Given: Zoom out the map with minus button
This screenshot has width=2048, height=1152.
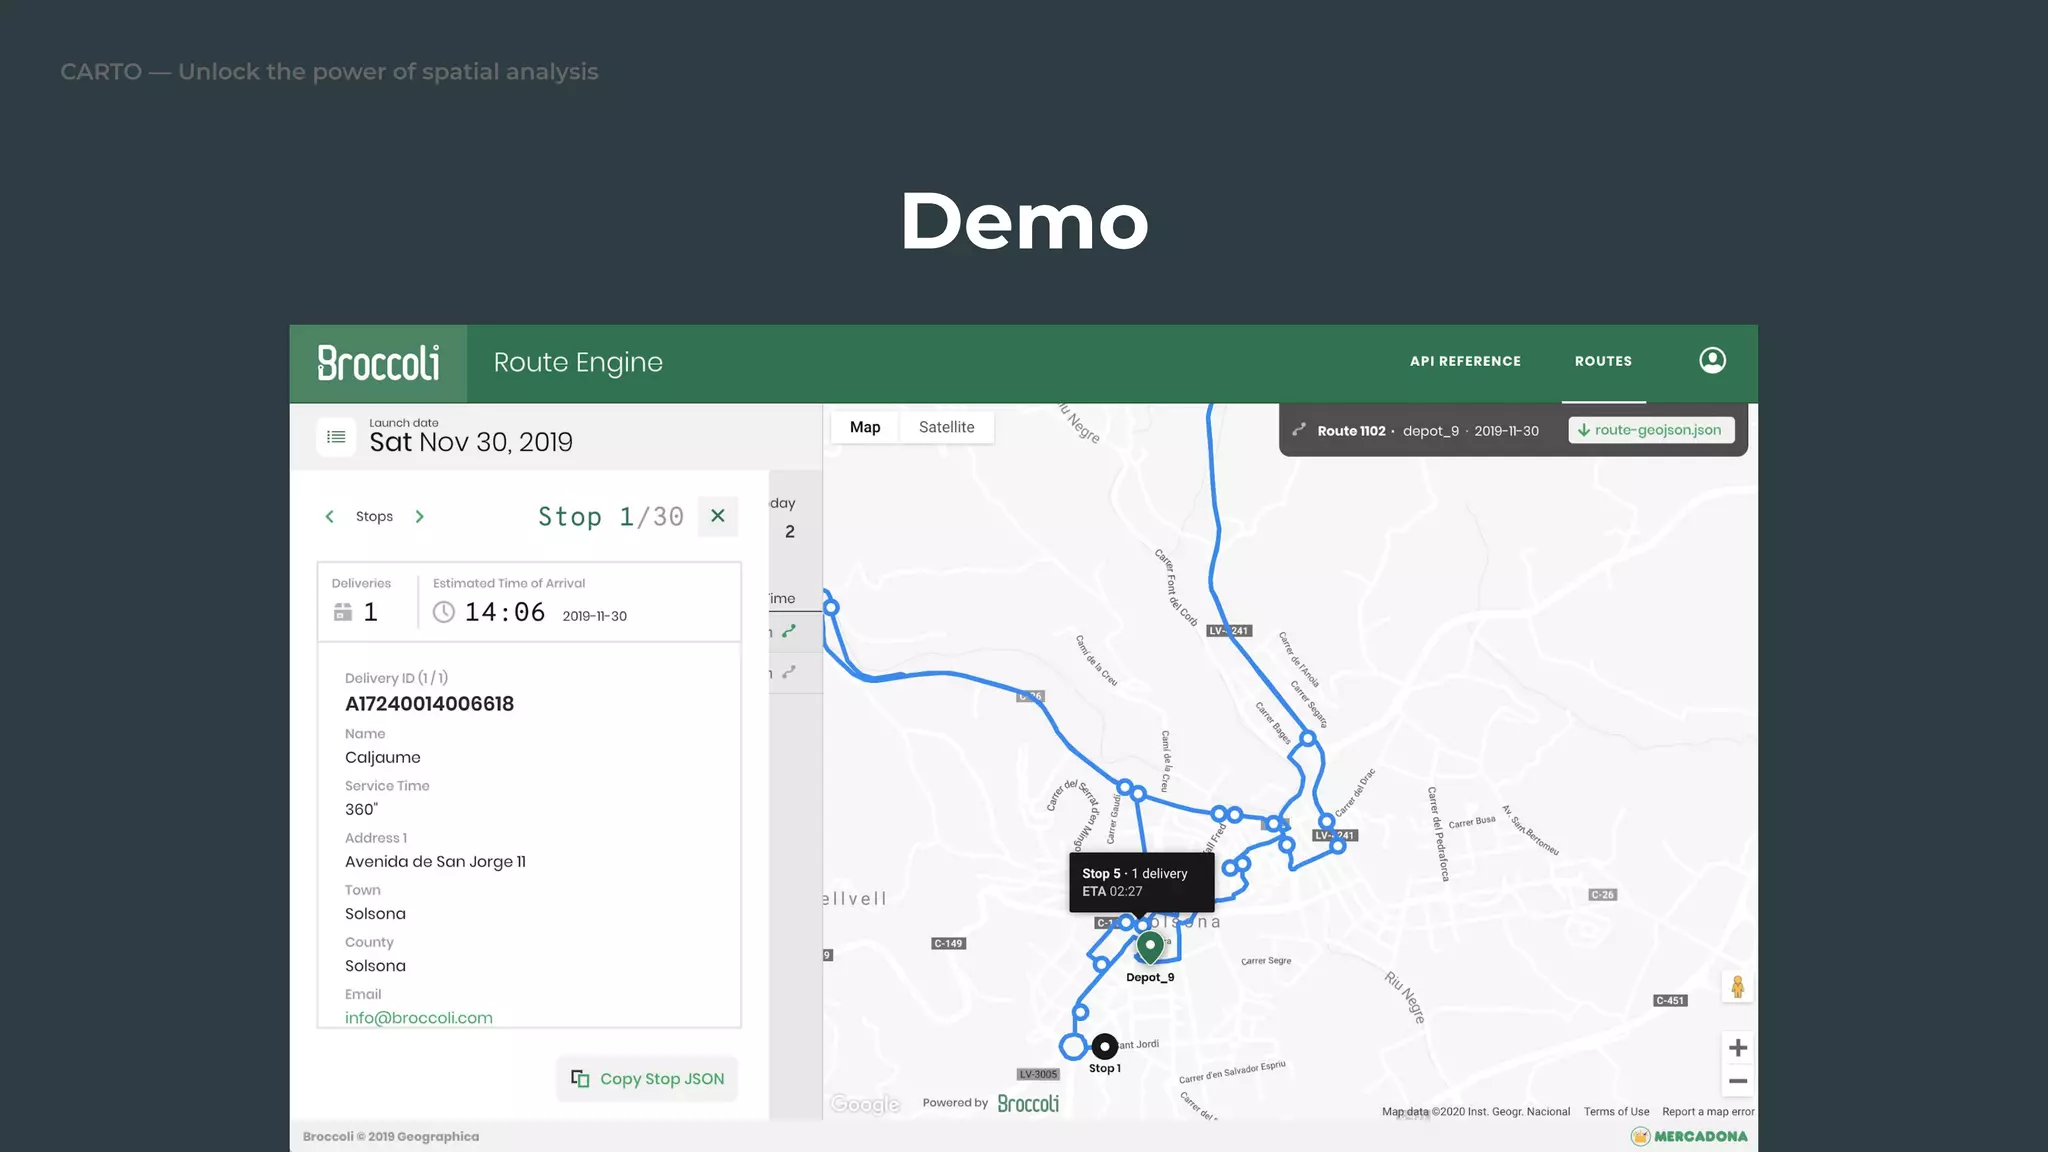Looking at the screenshot, I should (1738, 1081).
